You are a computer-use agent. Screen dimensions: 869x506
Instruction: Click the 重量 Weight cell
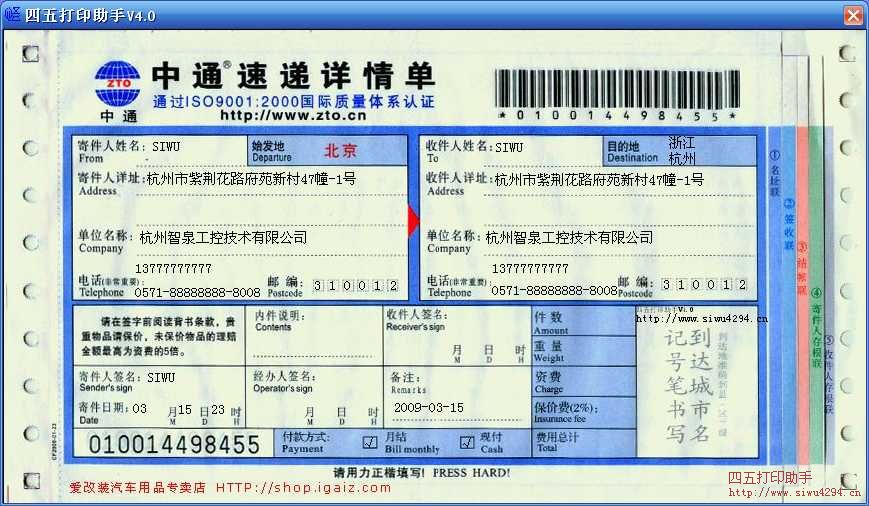584,351
